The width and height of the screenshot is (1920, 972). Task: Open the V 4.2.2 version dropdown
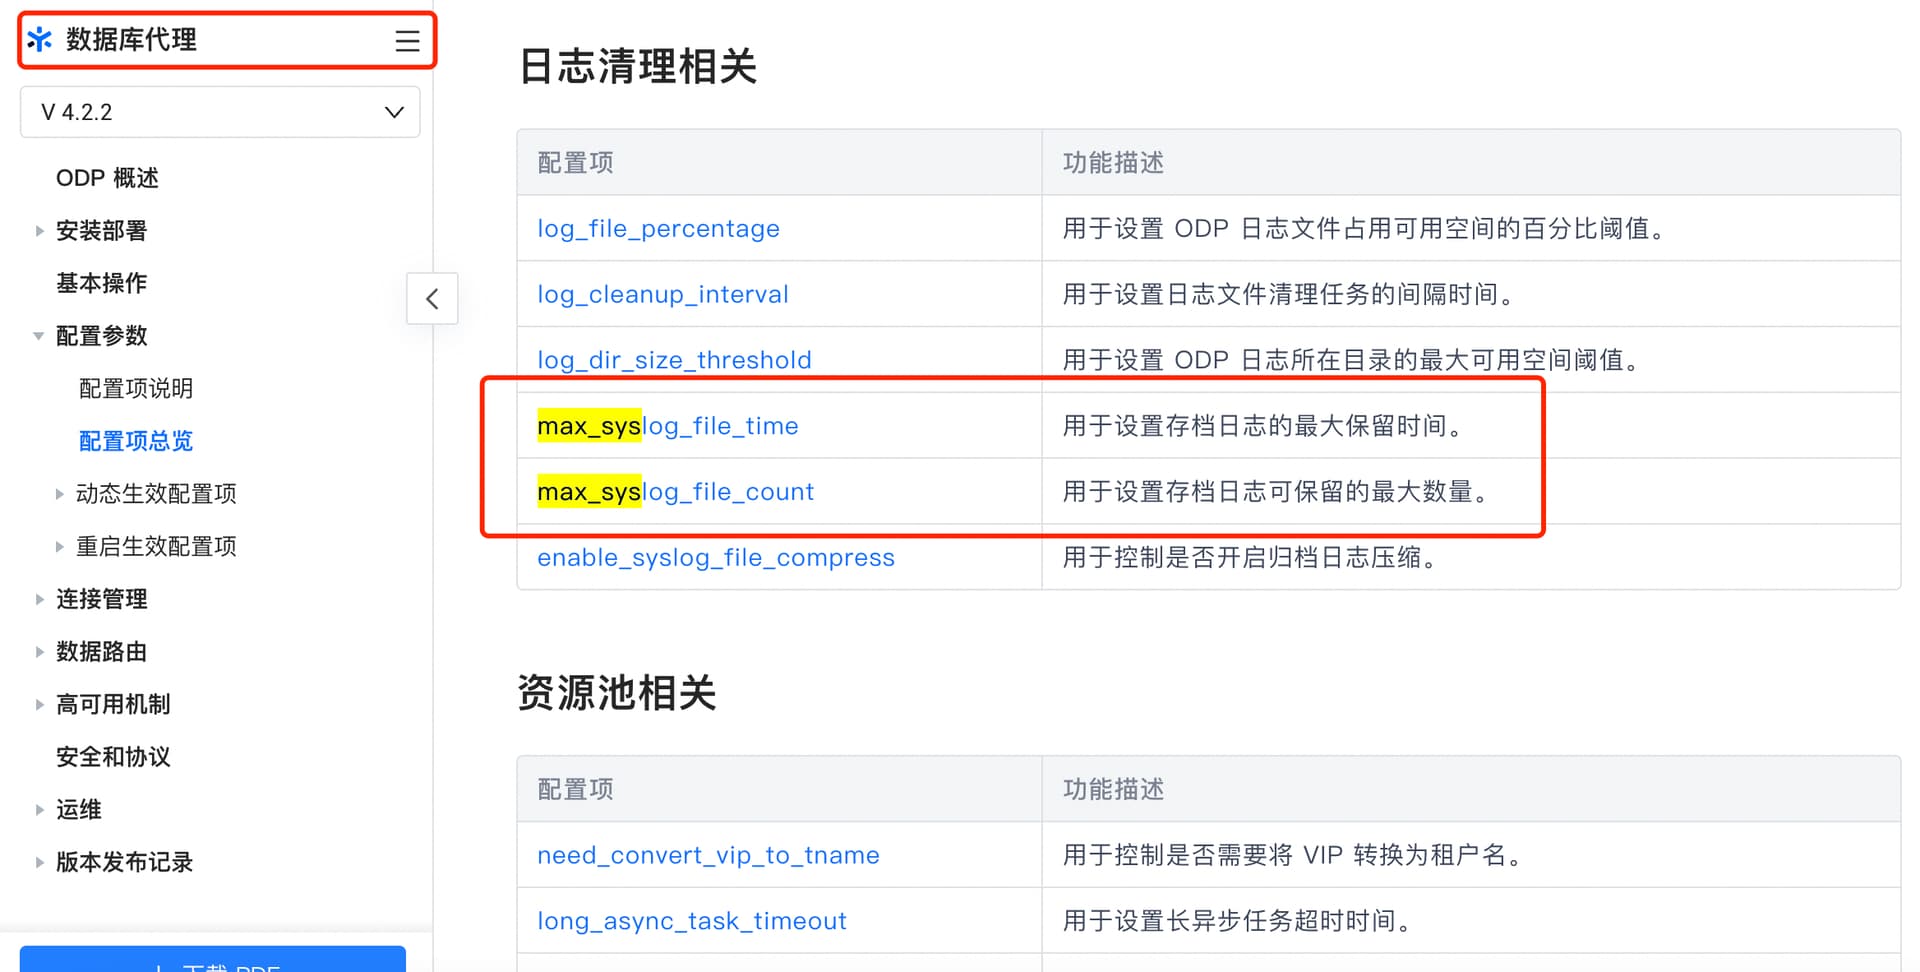tap(220, 112)
